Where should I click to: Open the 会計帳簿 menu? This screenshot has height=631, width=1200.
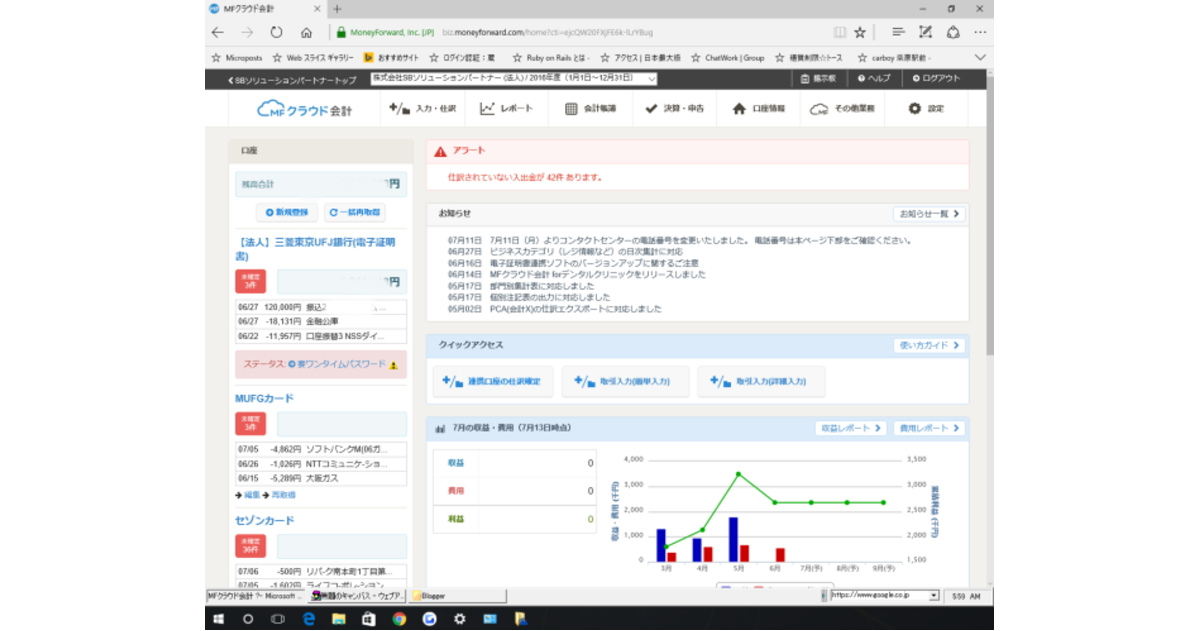pyautogui.click(x=591, y=109)
